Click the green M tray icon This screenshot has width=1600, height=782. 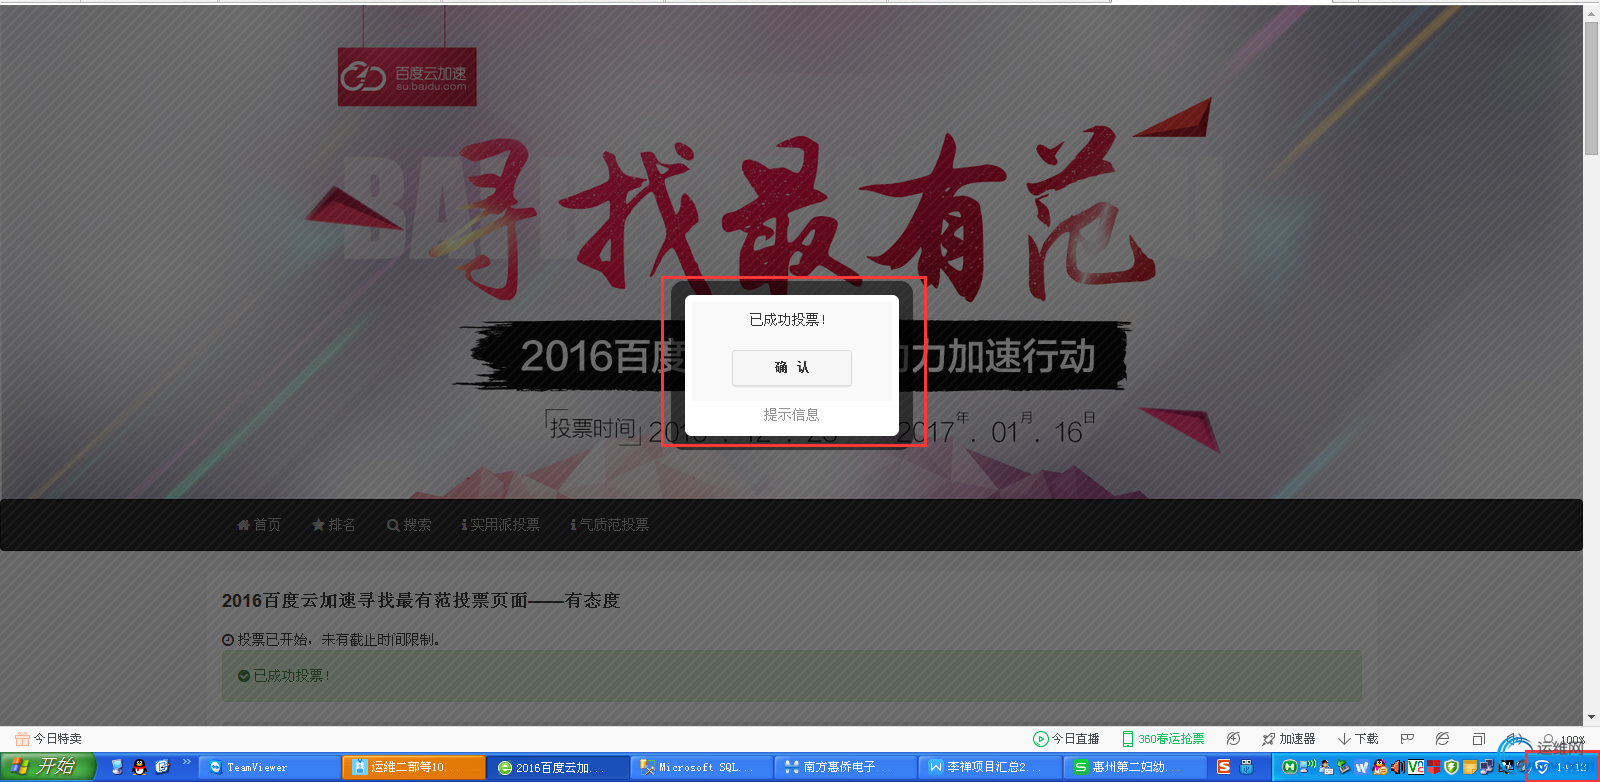[x=1290, y=767]
